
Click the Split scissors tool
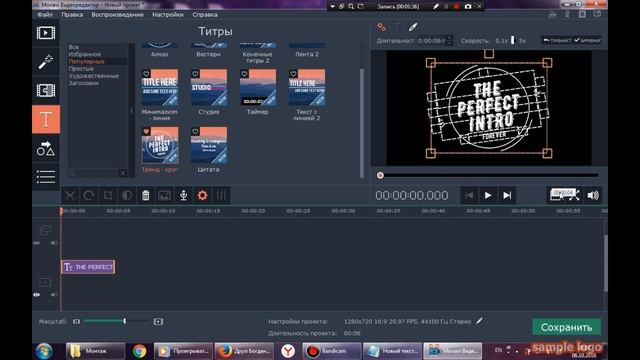tap(70, 195)
